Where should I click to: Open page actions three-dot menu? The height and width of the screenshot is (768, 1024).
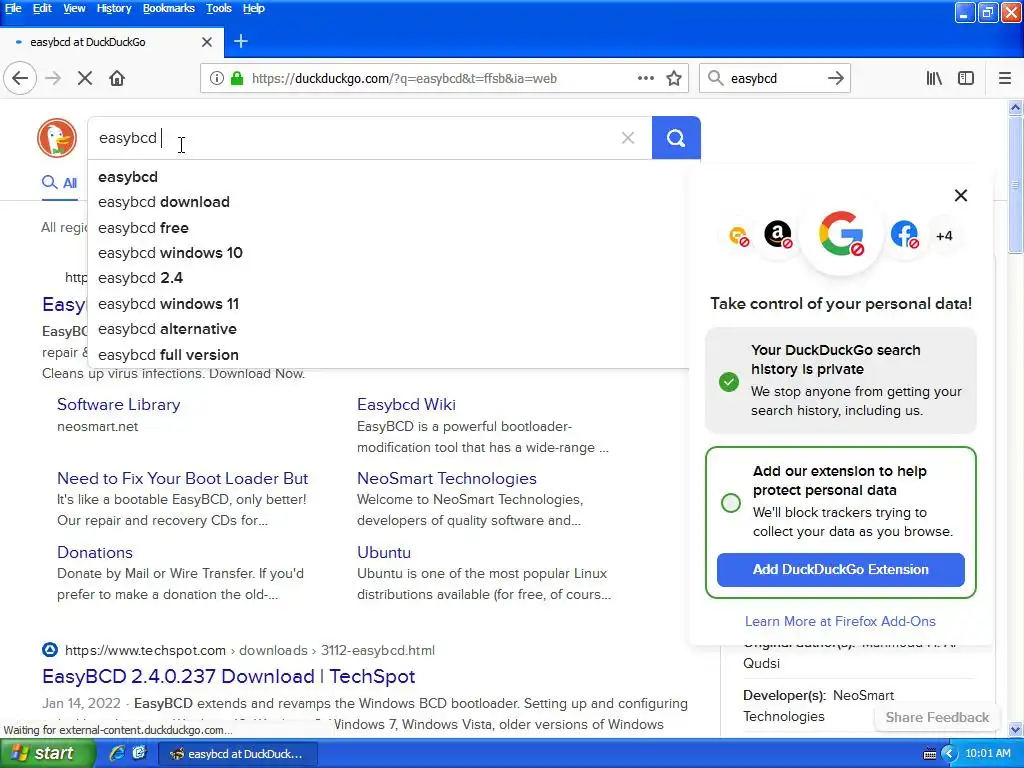[645, 78]
